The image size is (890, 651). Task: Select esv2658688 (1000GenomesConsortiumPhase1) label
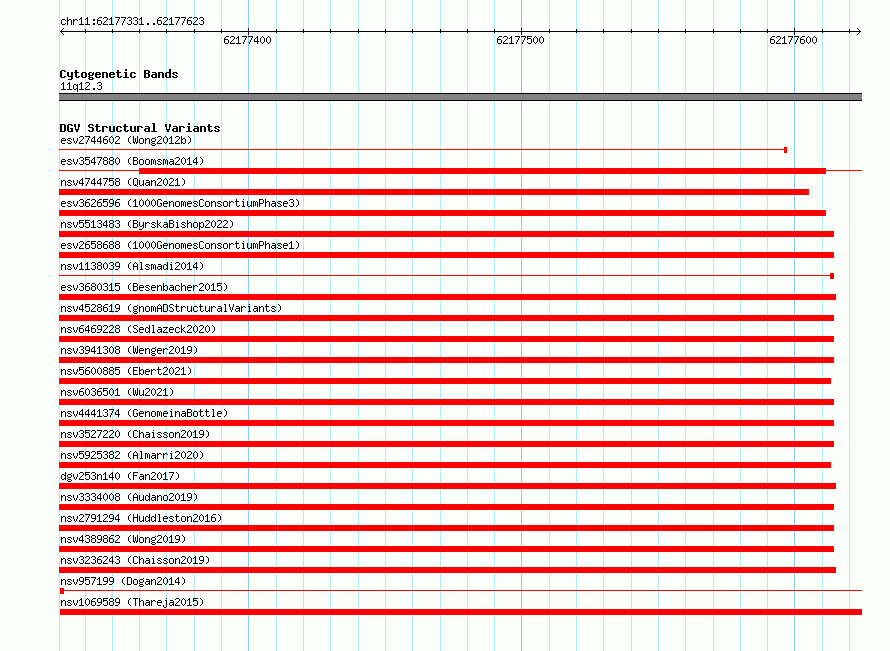coord(180,245)
